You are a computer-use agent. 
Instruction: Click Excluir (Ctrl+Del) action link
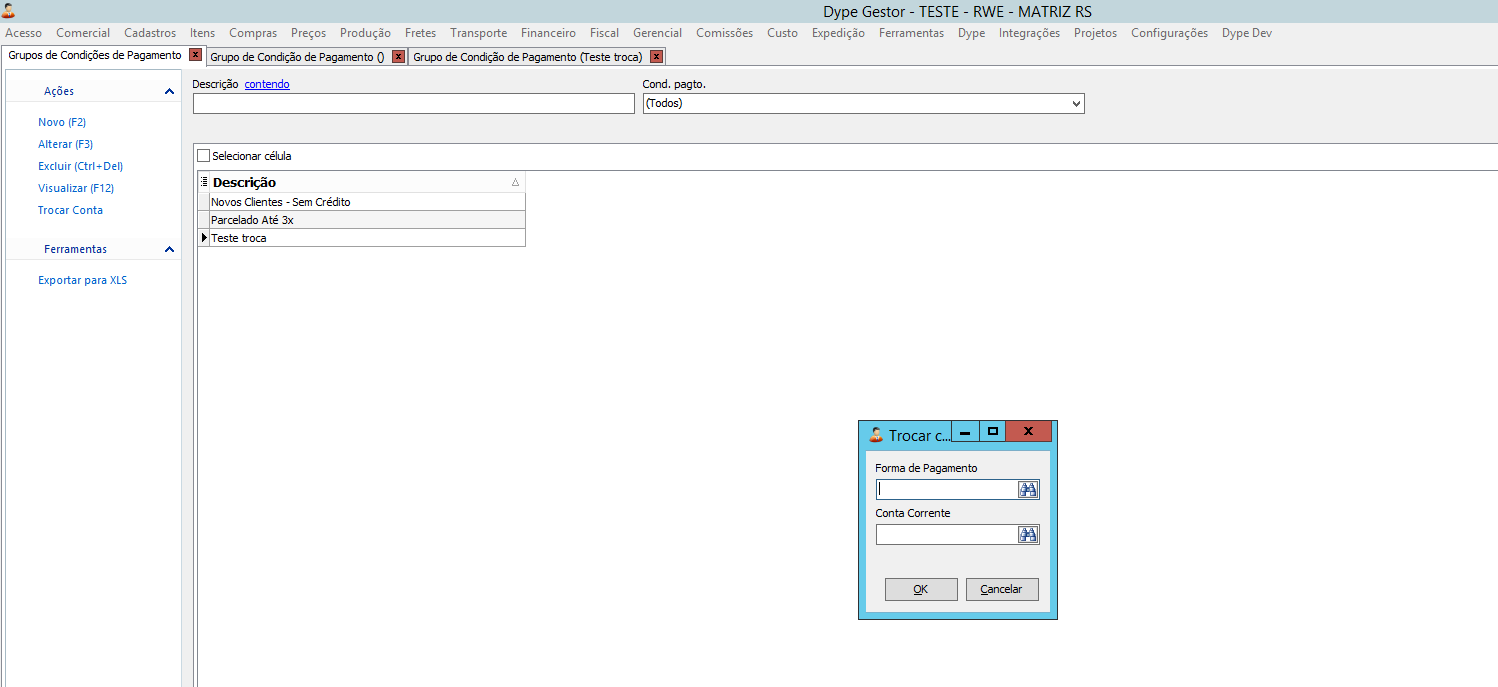coord(80,166)
